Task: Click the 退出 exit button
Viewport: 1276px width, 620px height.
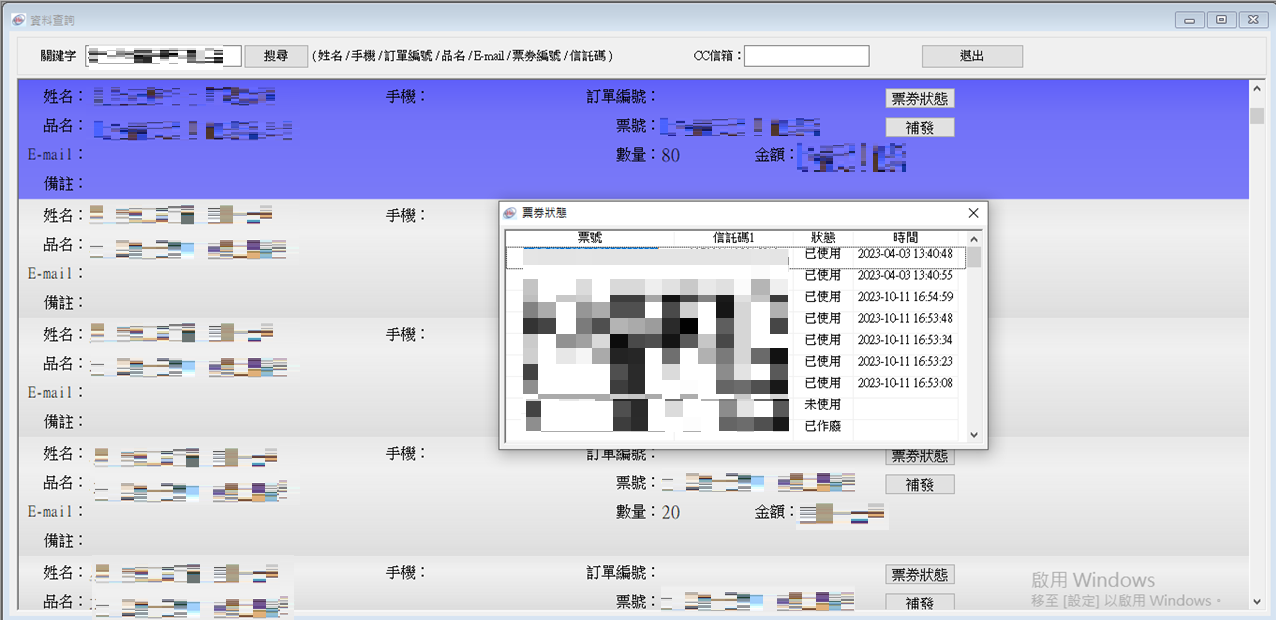Action: point(972,56)
